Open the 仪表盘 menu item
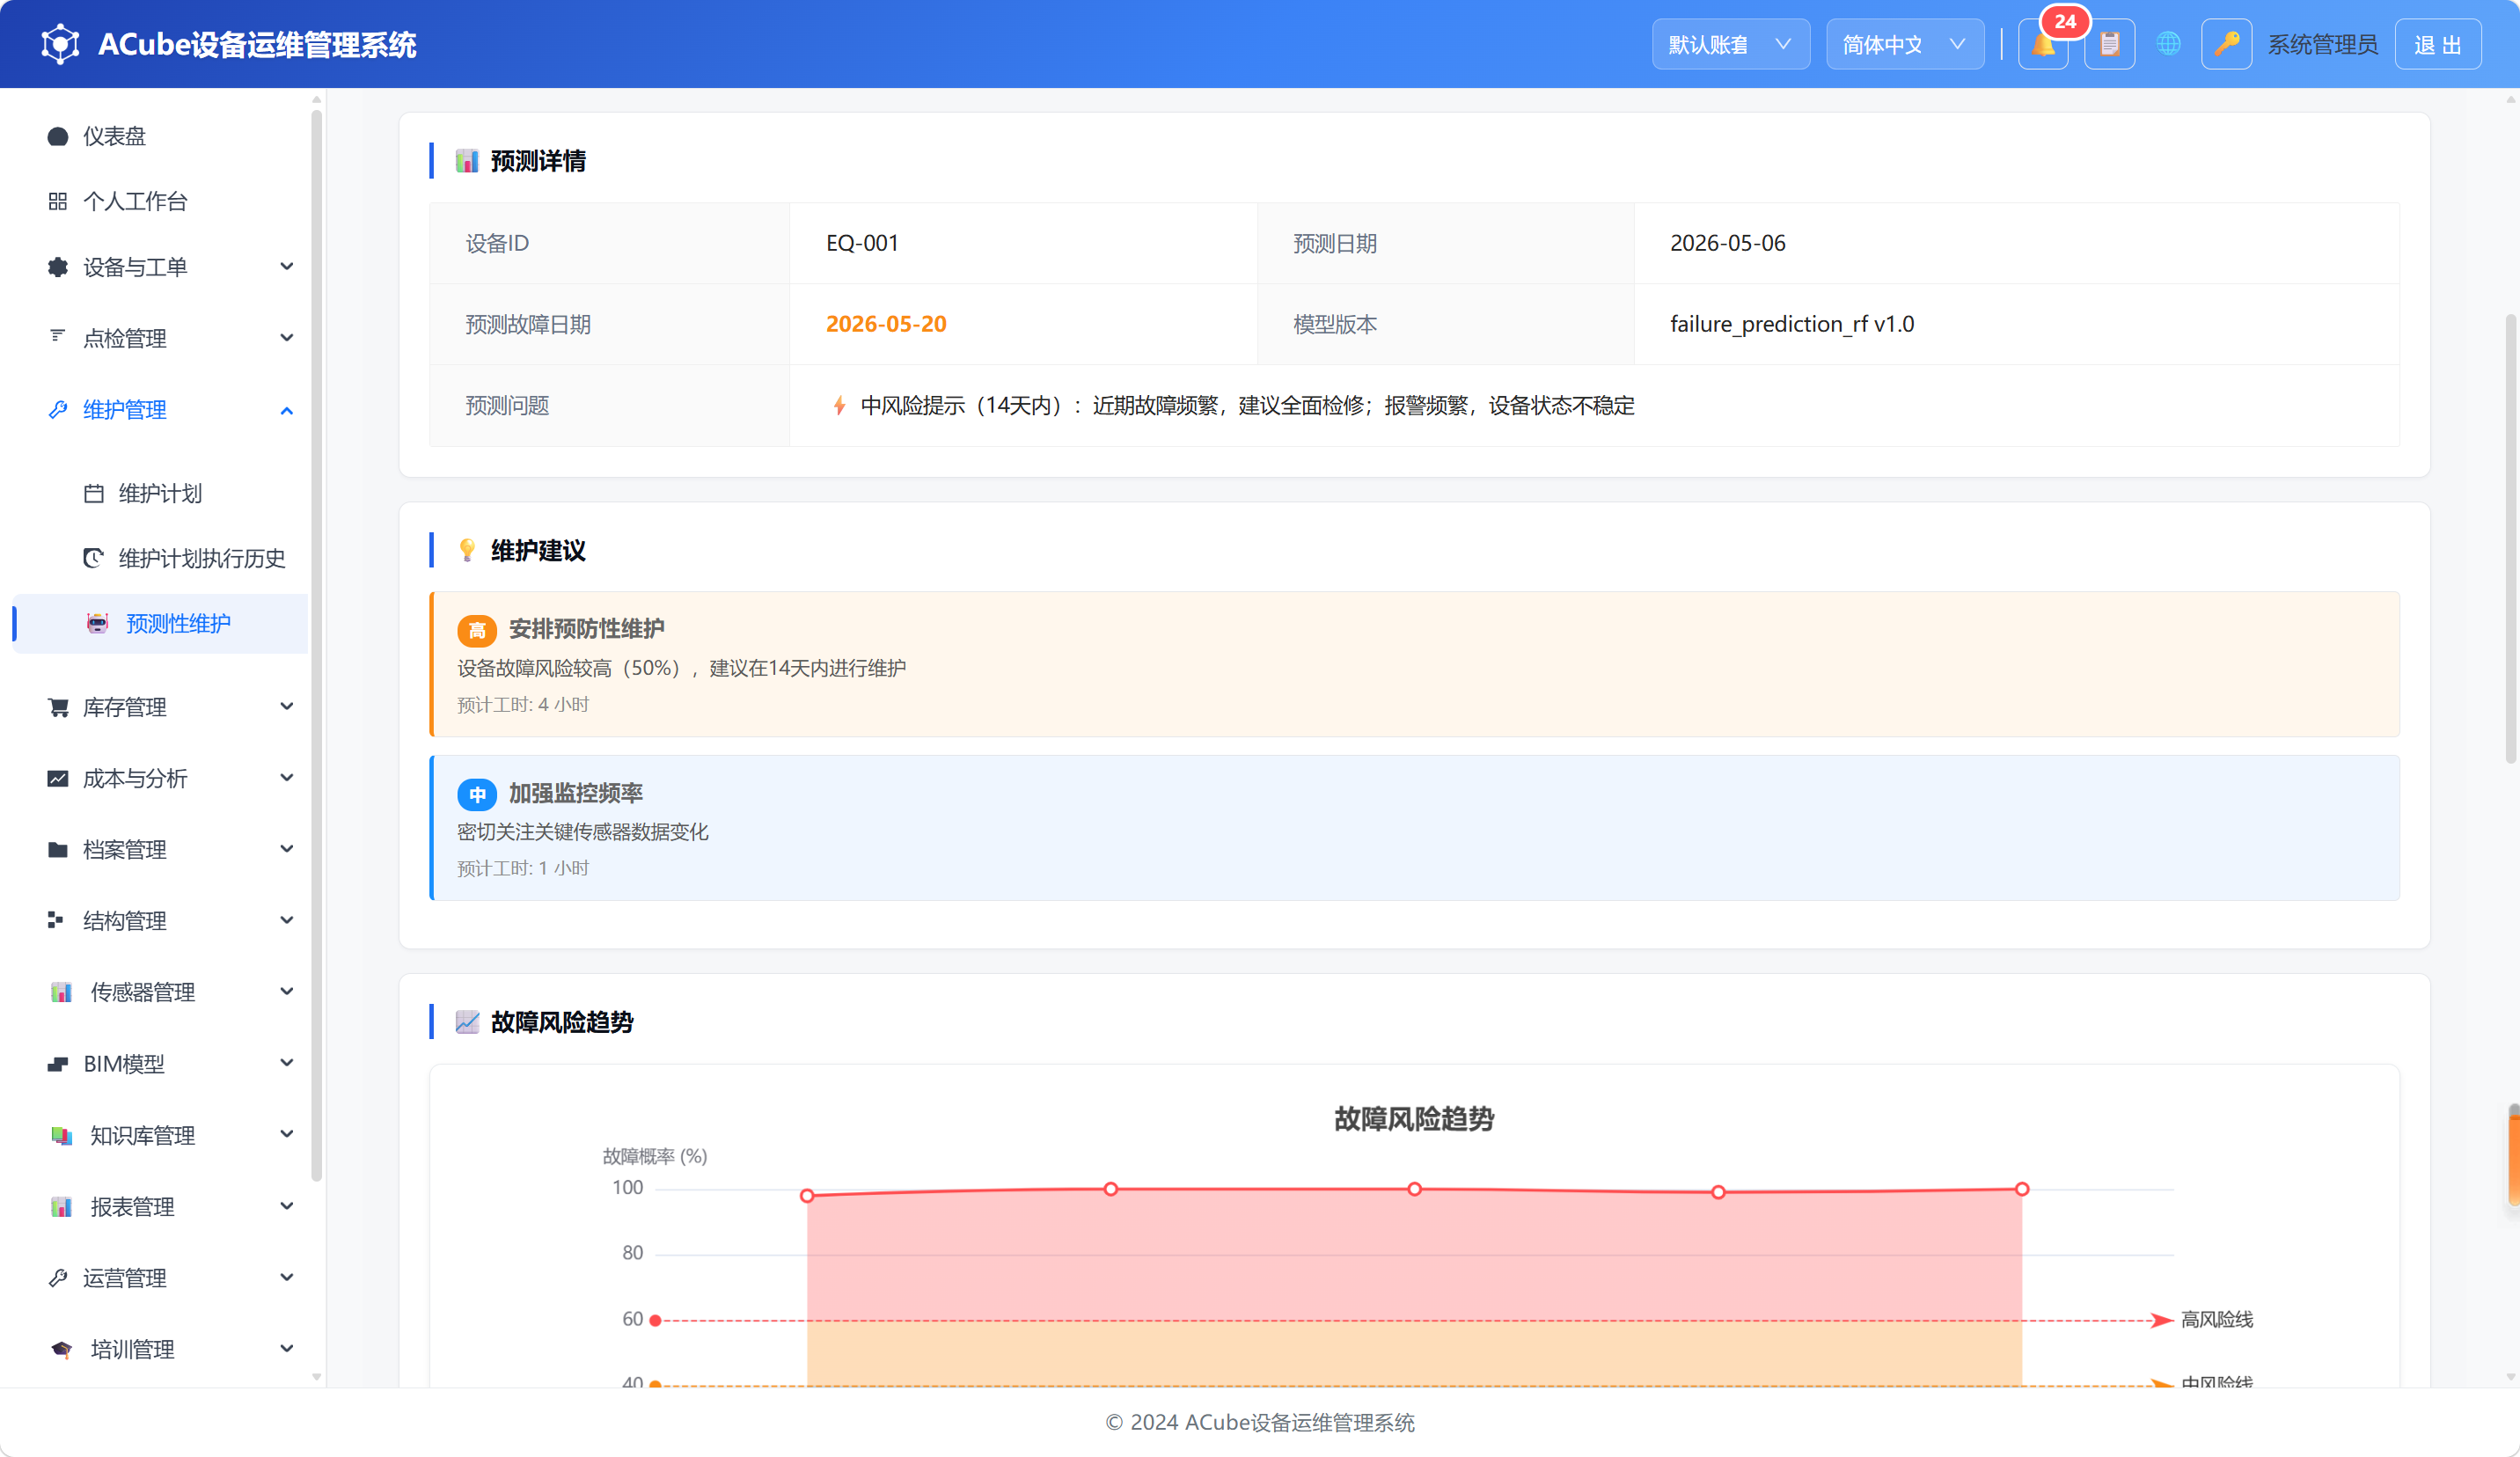Viewport: 2520px width, 1457px height. (160, 136)
